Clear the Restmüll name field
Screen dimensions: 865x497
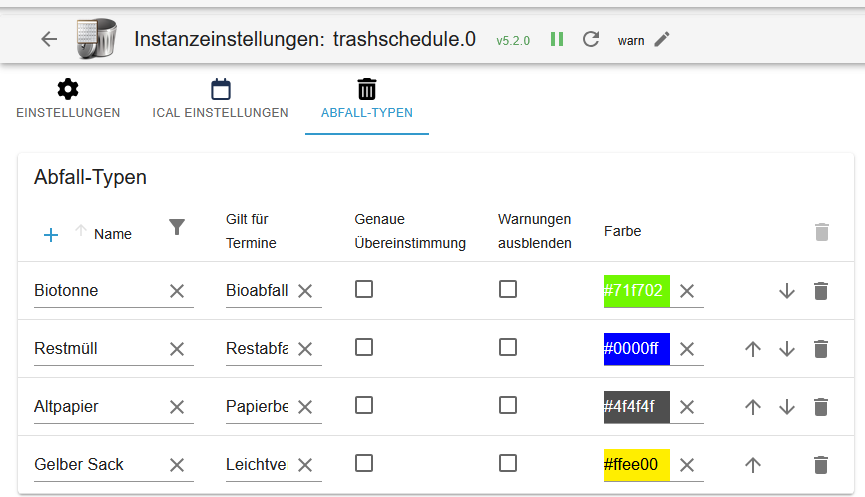pyautogui.click(x=177, y=349)
